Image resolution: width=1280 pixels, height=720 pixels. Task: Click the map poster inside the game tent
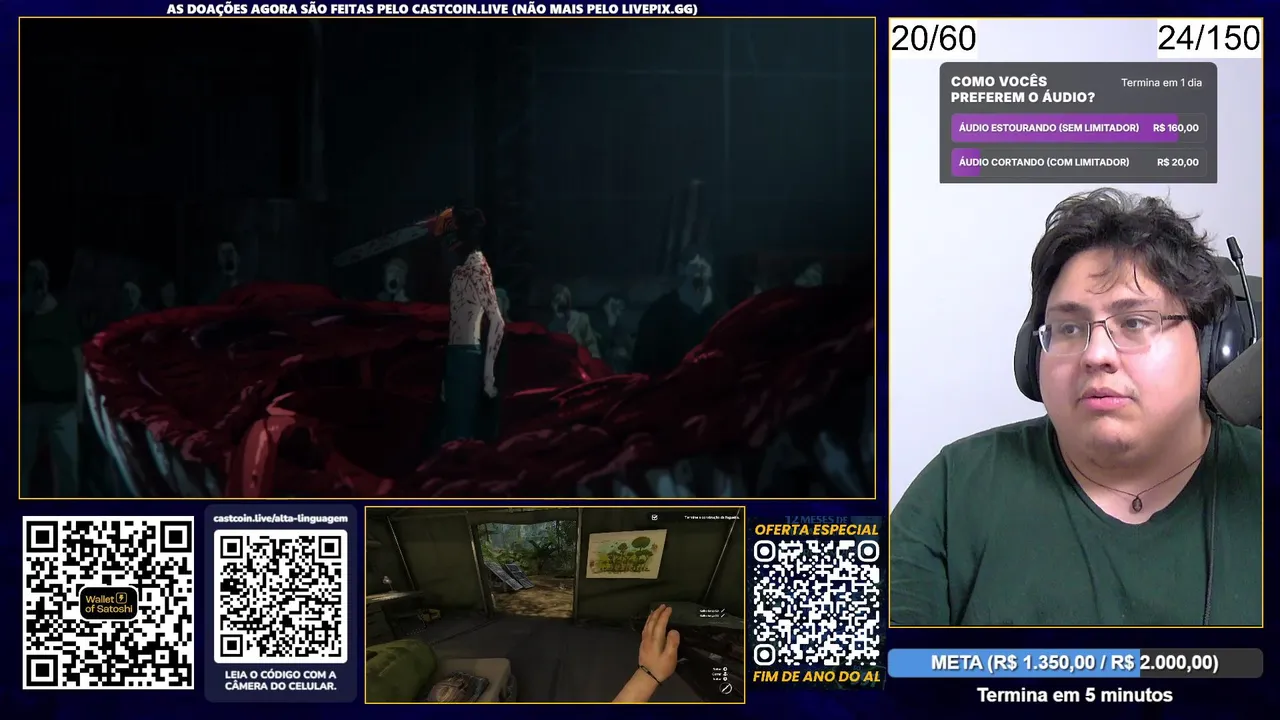[626, 553]
